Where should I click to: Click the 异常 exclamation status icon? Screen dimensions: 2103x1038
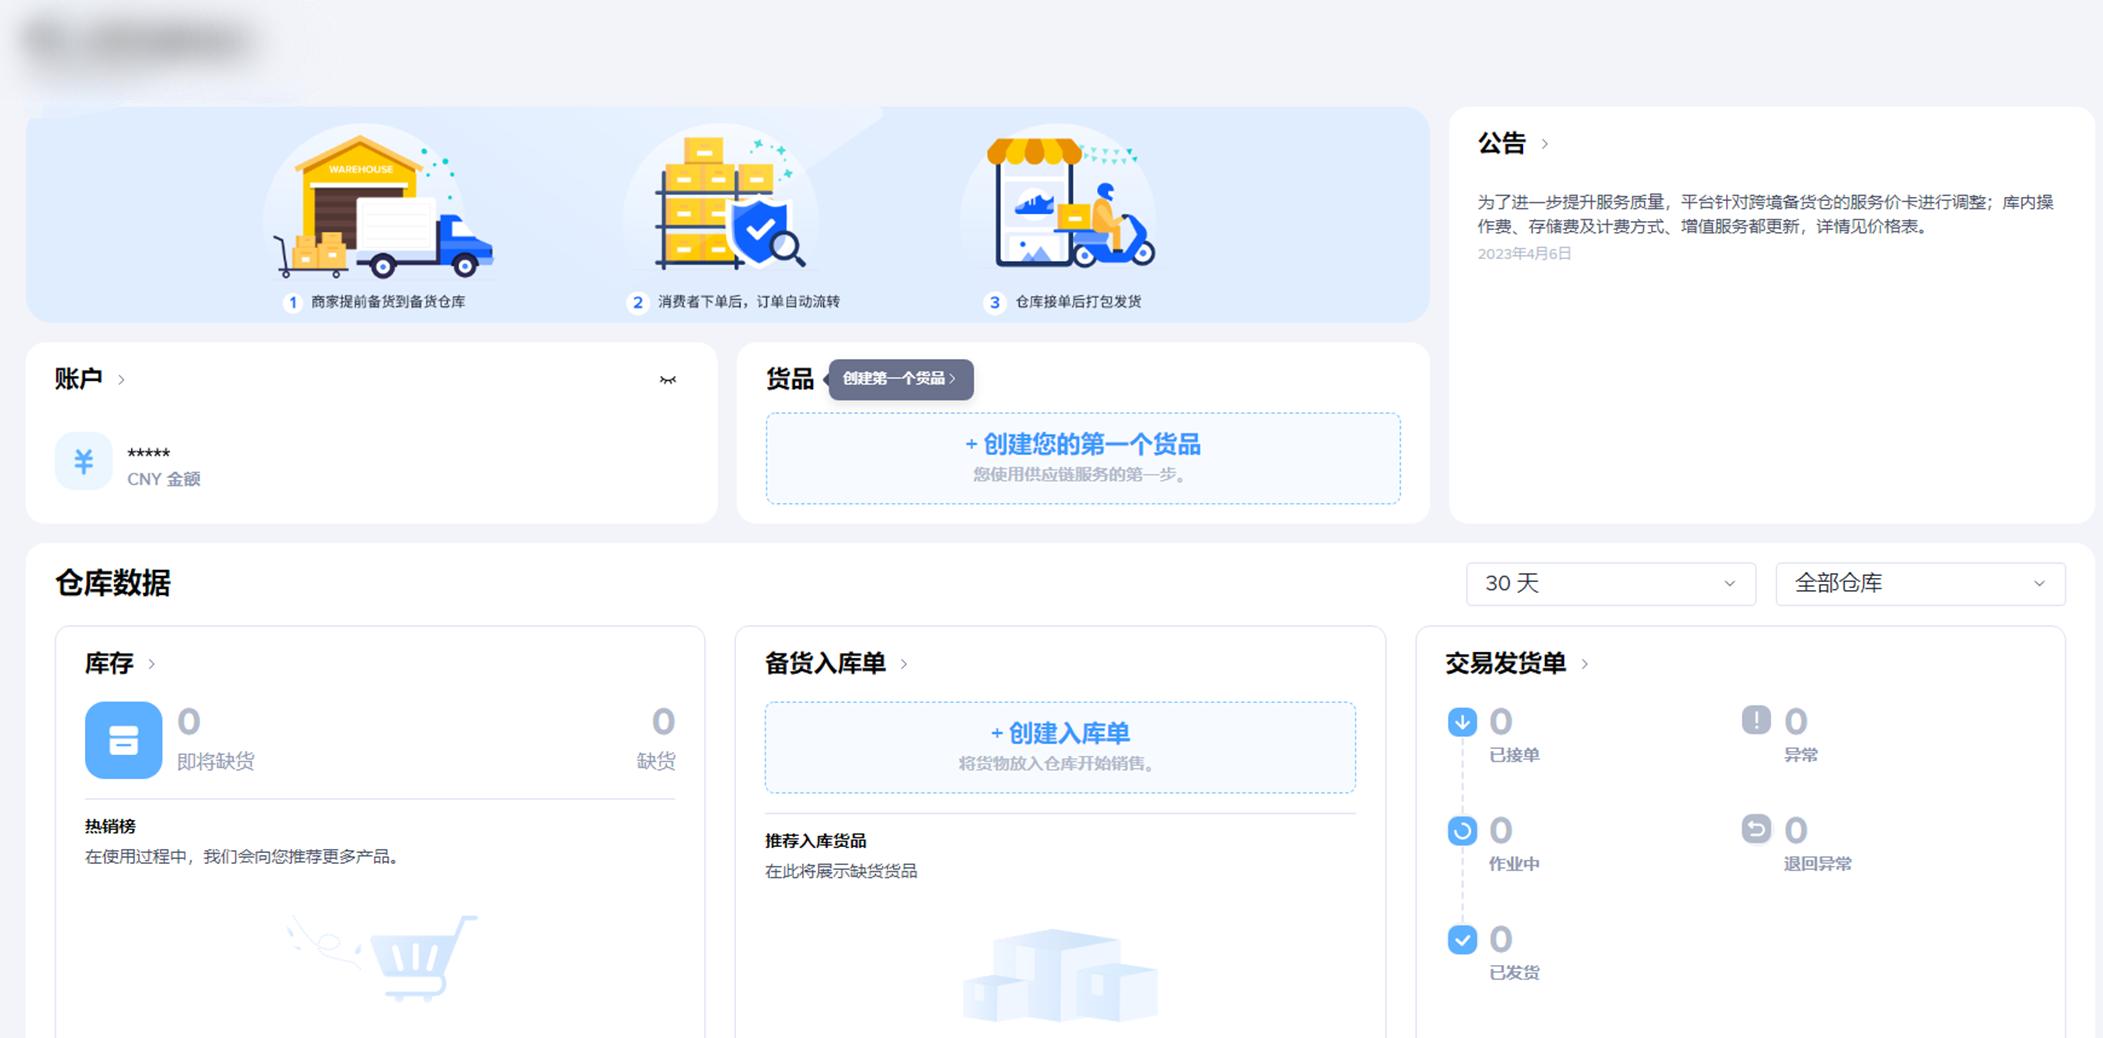click(1757, 721)
